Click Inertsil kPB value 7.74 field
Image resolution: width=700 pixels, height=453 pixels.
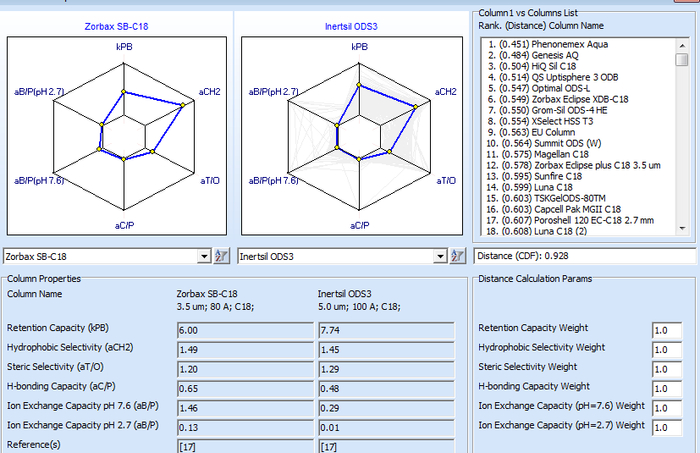tap(386, 331)
